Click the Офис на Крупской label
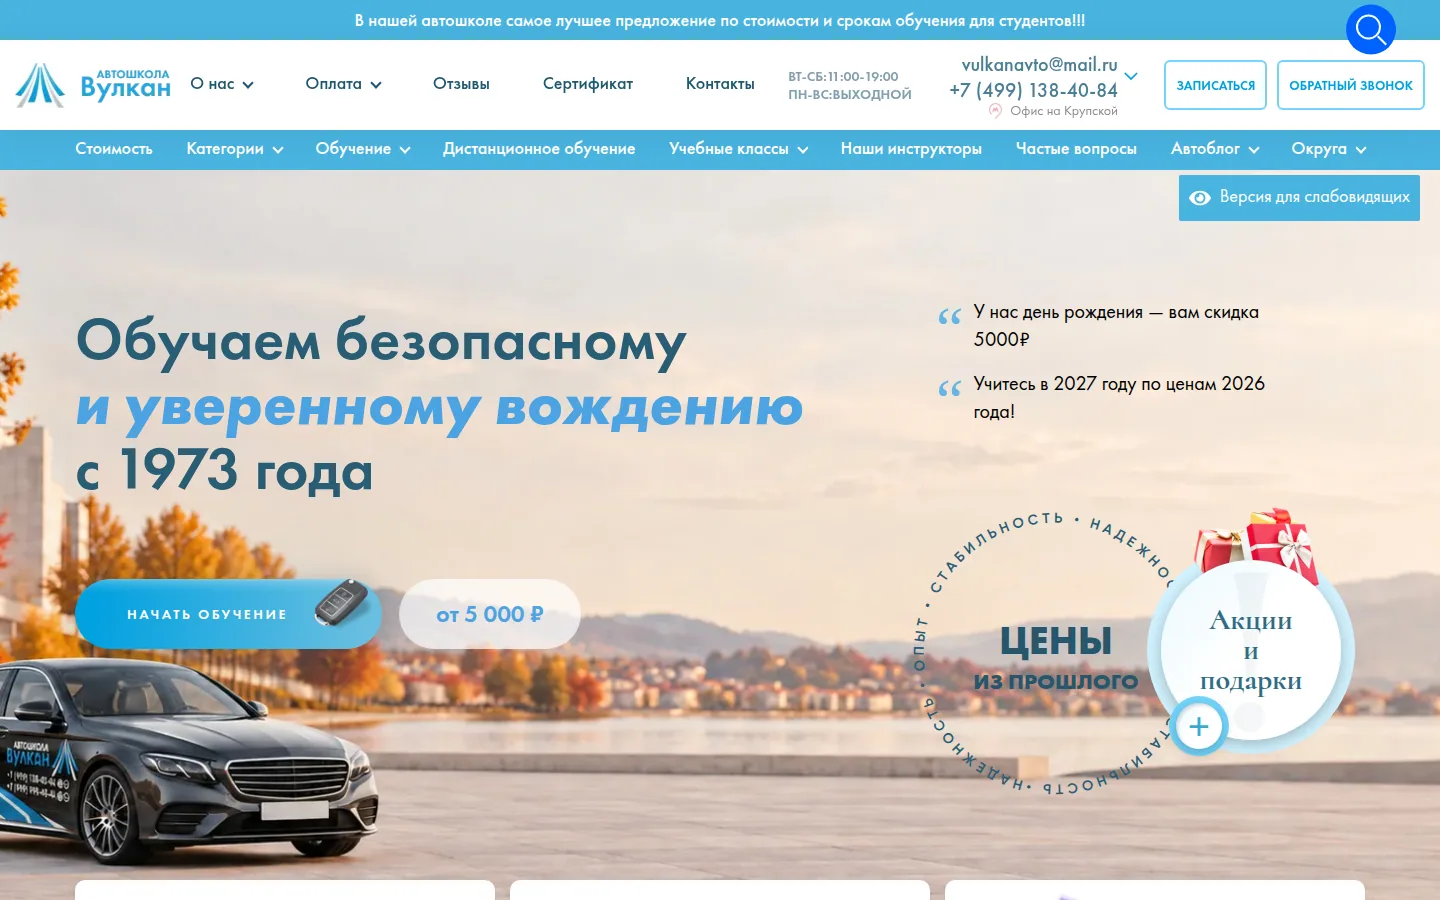The height and width of the screenshot is (900, 1440). tap(1064, 111)
